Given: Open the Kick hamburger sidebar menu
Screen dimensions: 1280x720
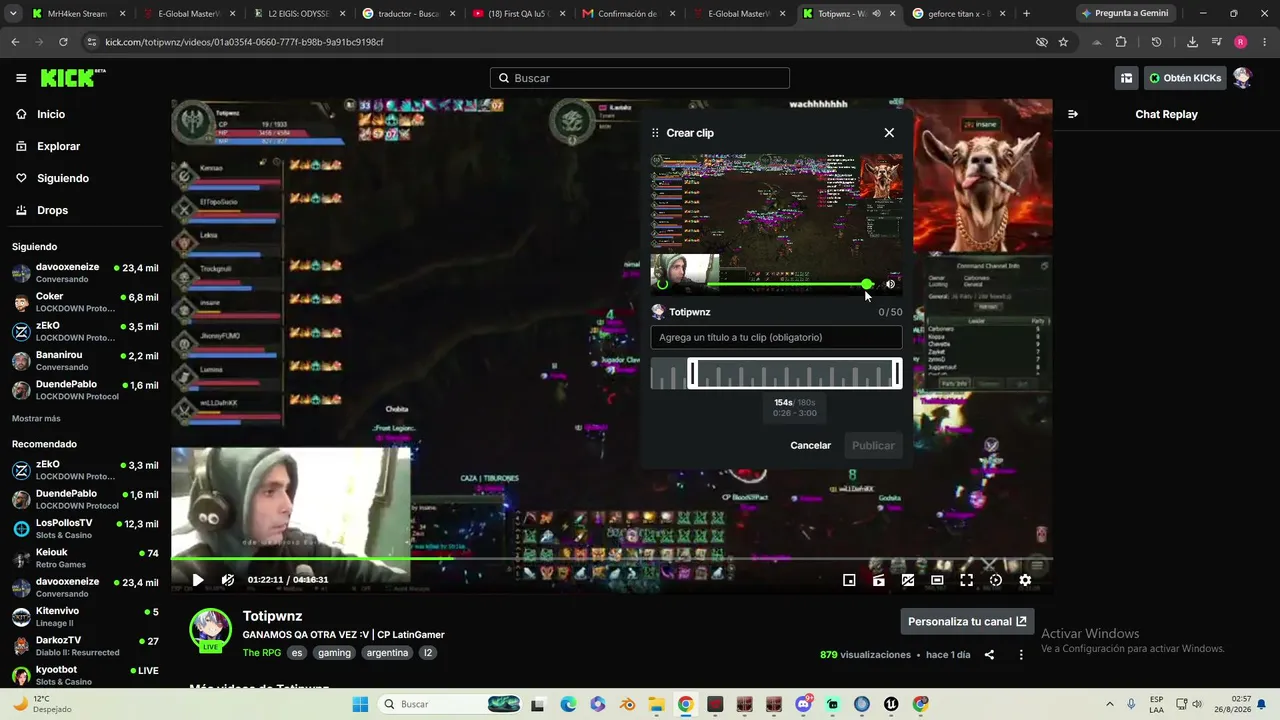Looking at the screenshot, I should point(21,78).
